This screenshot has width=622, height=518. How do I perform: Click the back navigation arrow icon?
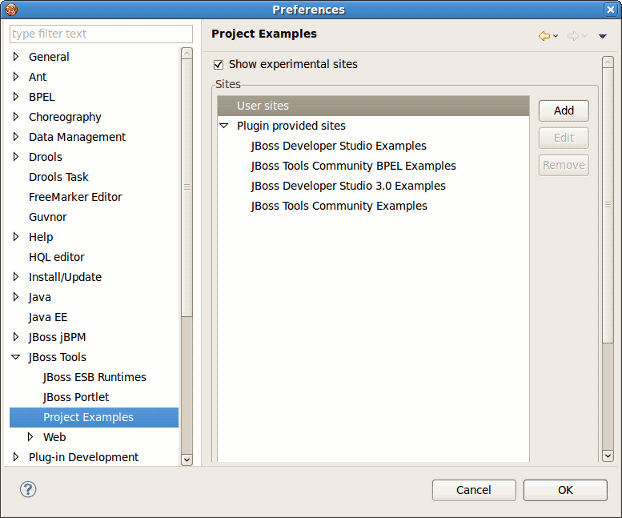point(545,36)
